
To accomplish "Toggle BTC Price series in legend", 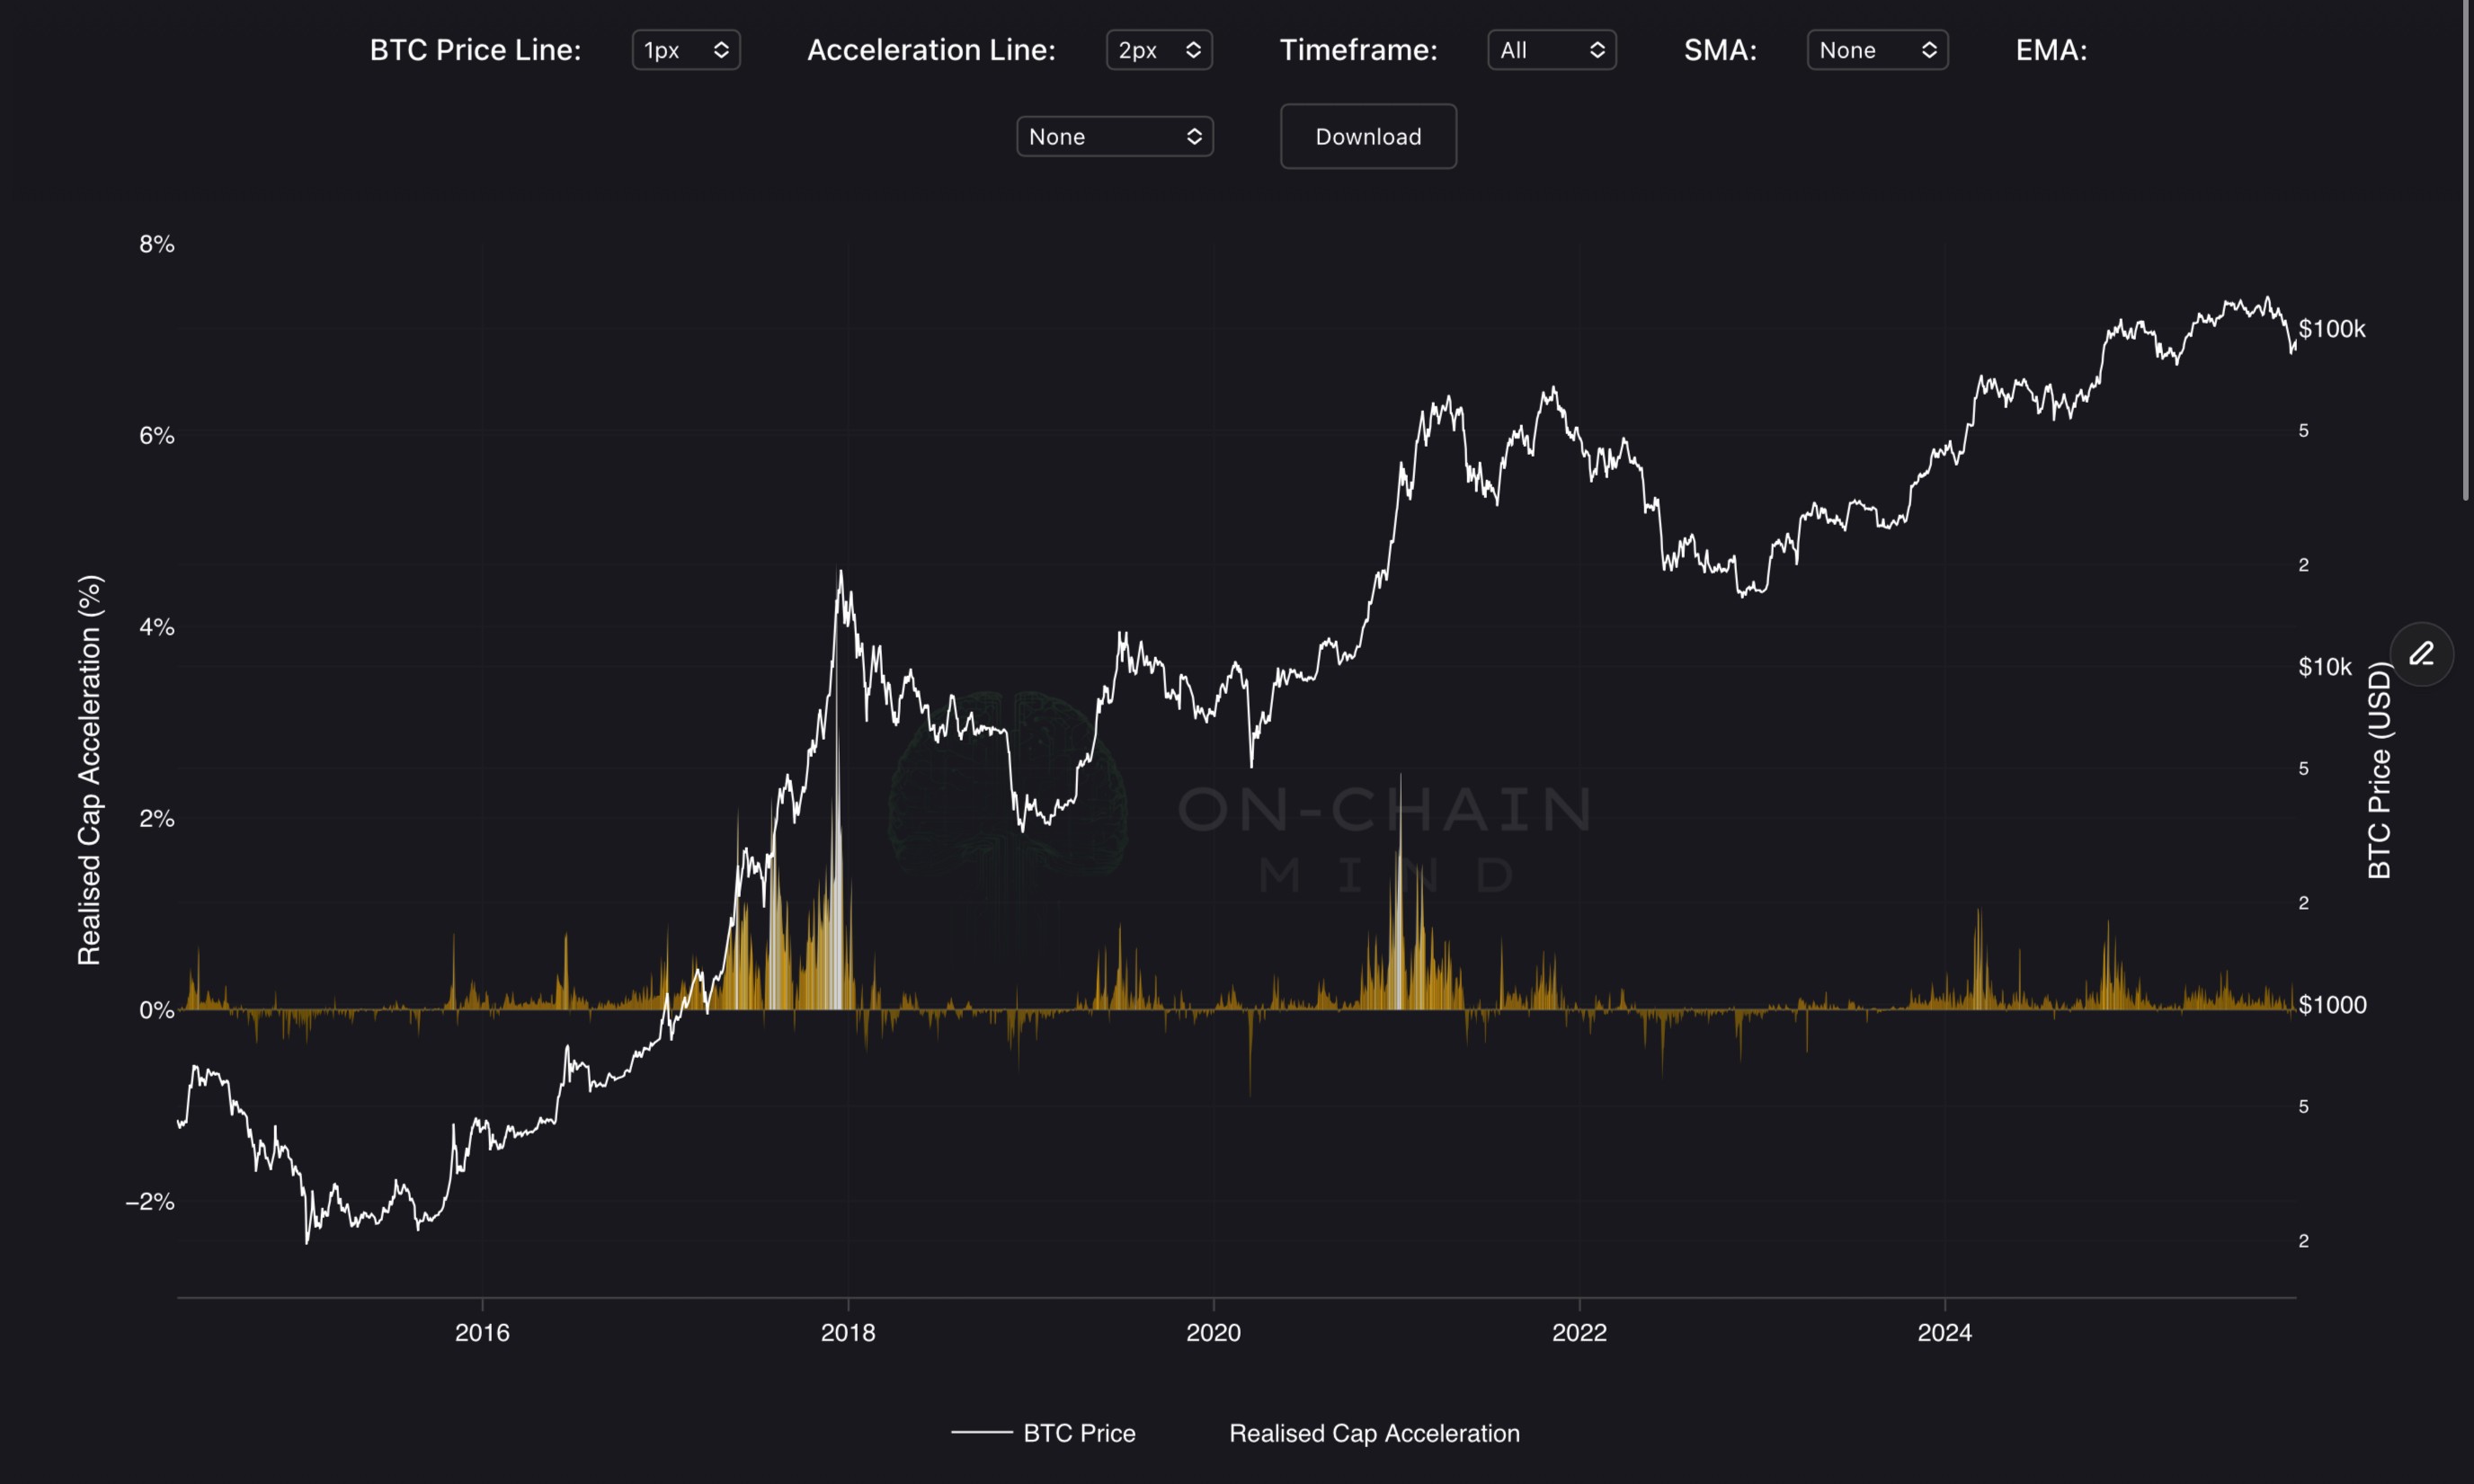I will pos(1078,1433).
